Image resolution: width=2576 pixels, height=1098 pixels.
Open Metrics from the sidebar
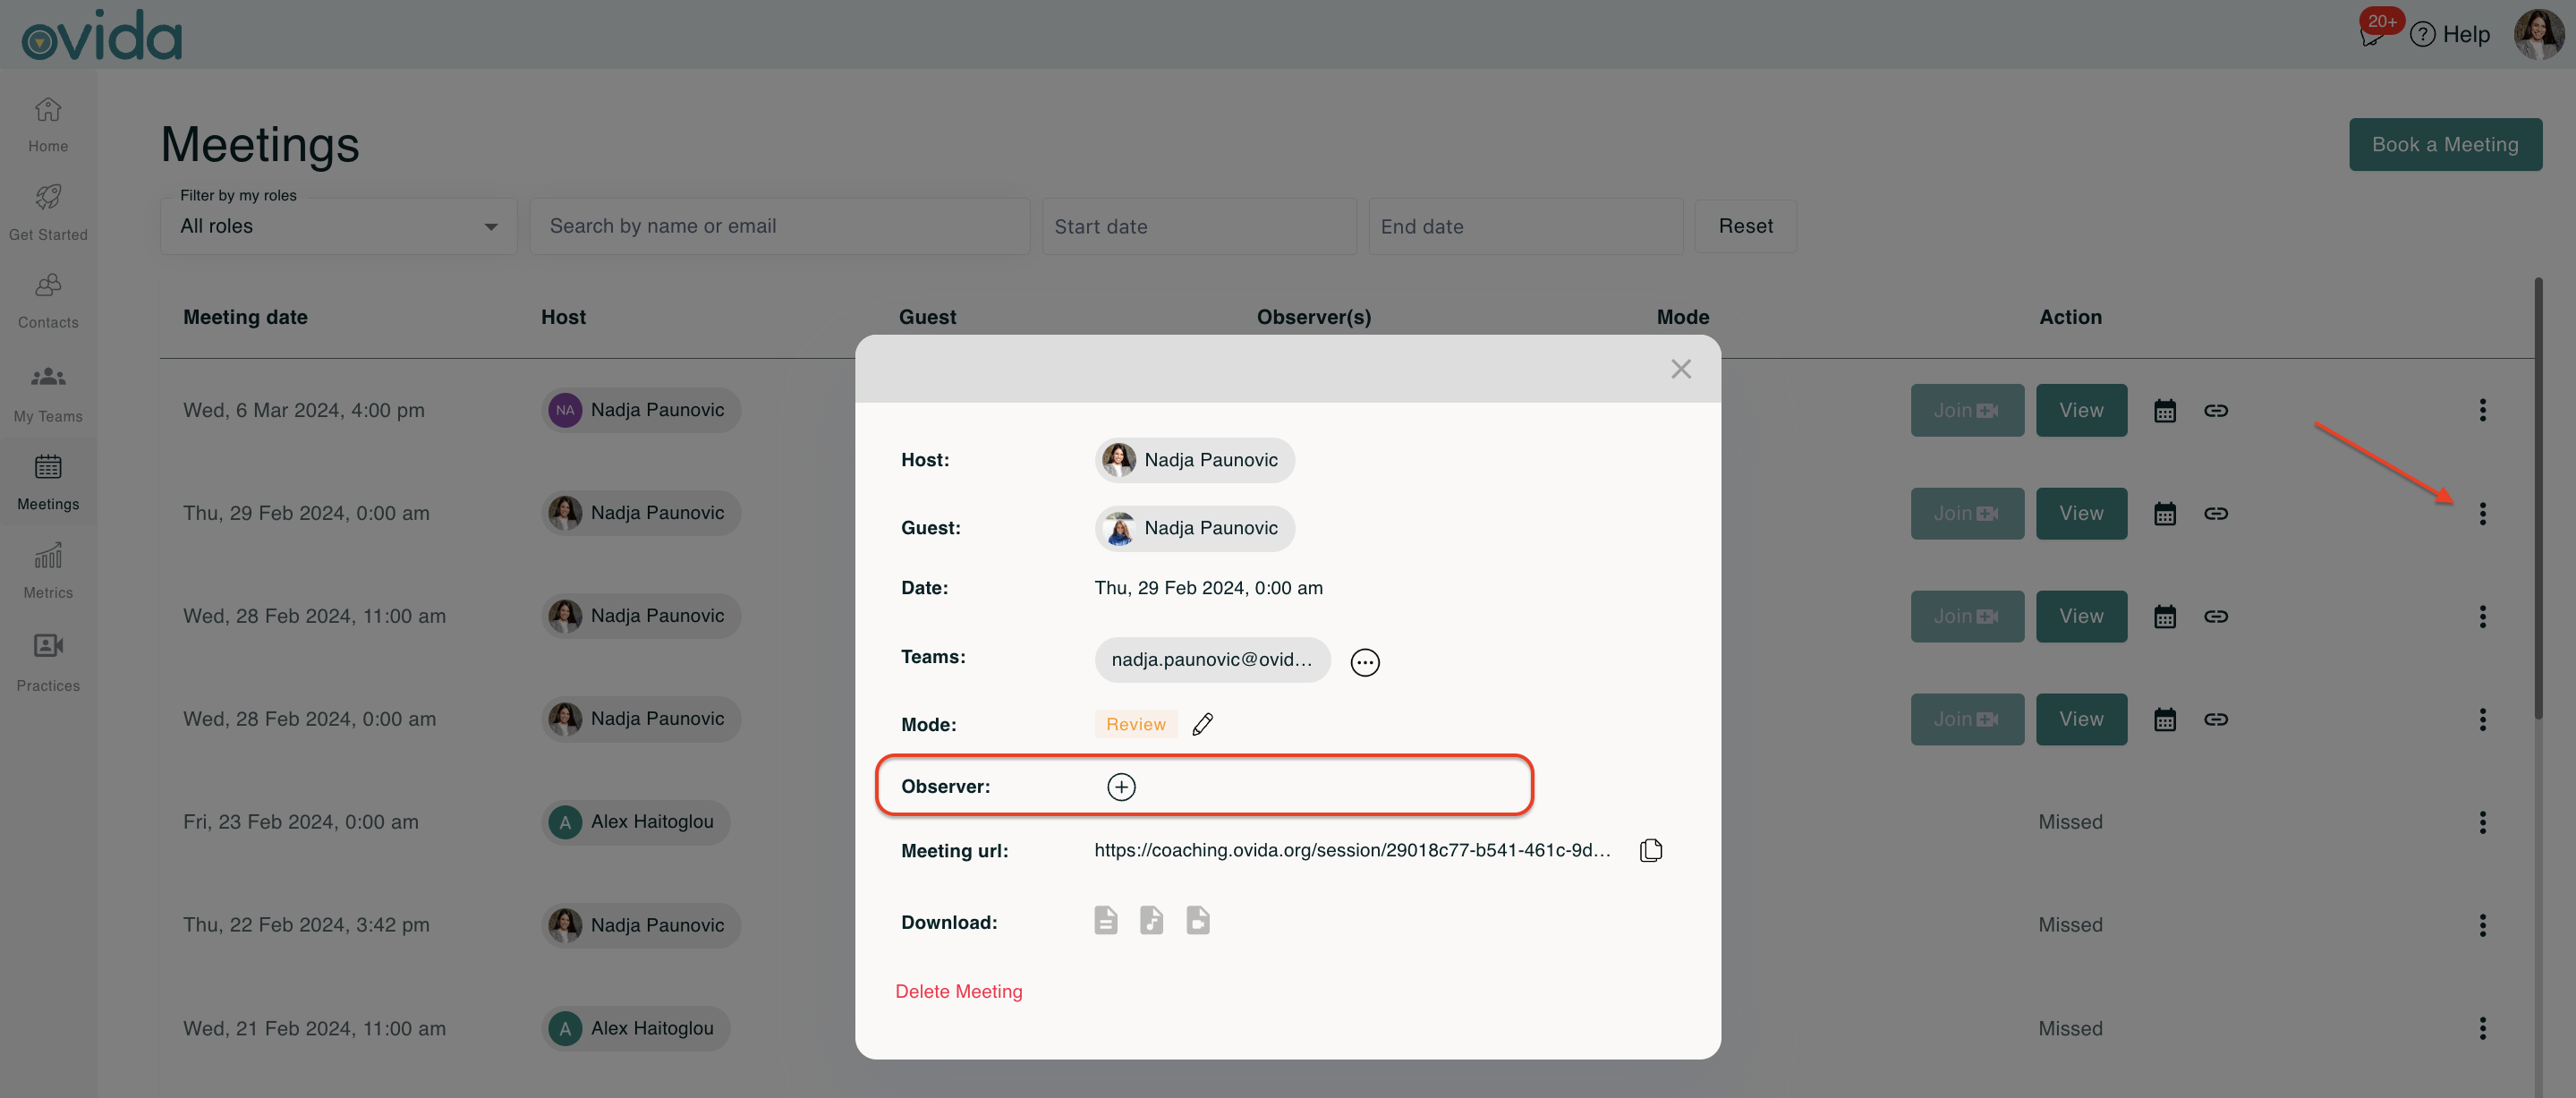click(x=48, y=570)
